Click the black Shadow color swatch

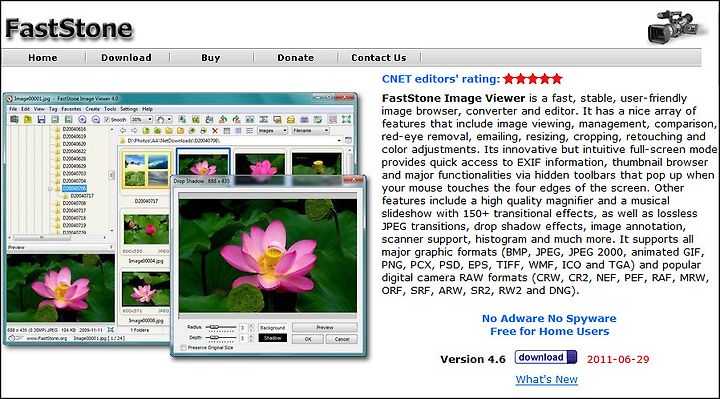click(272, 338)
